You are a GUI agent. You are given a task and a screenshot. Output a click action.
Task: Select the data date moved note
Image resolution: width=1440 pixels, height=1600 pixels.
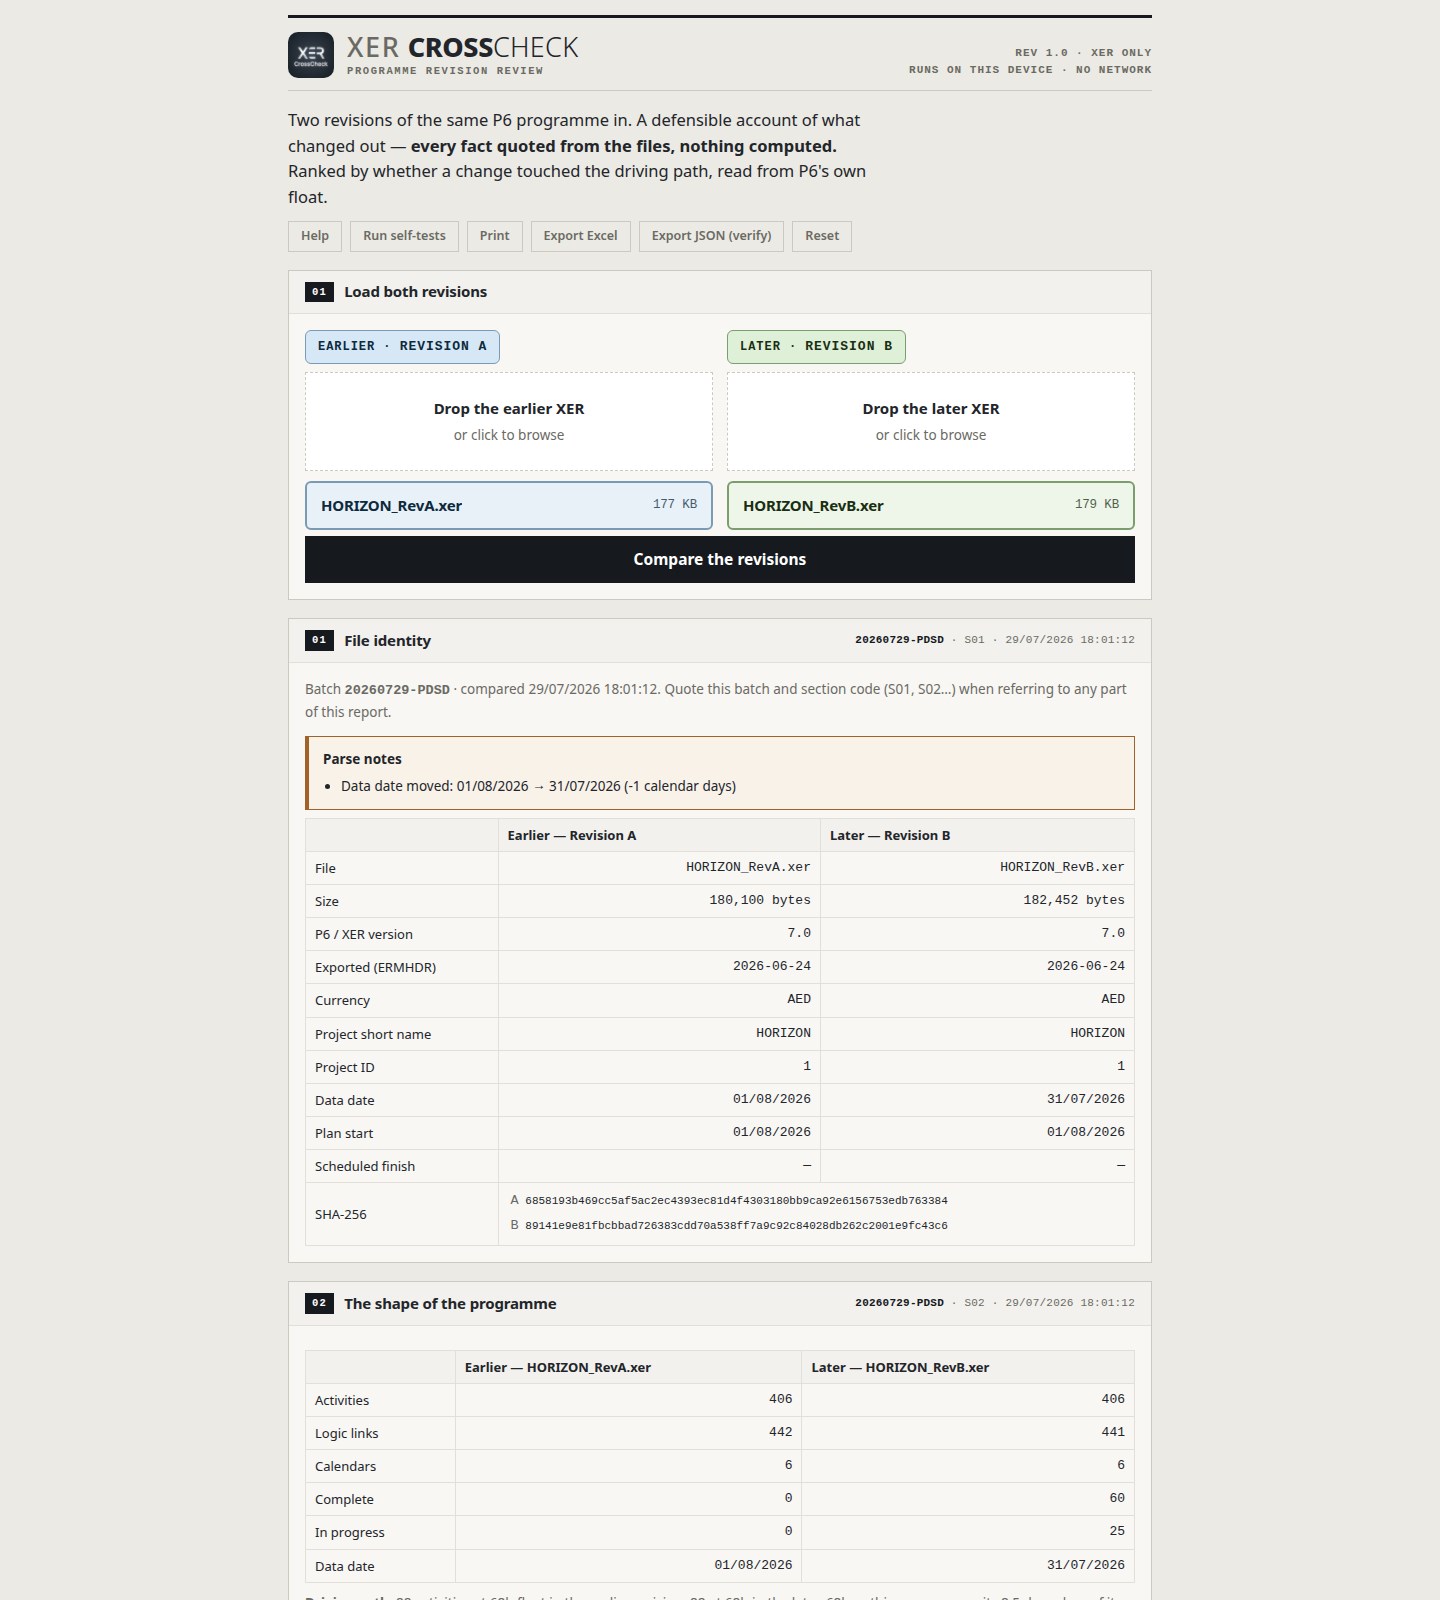pos(538,786)
